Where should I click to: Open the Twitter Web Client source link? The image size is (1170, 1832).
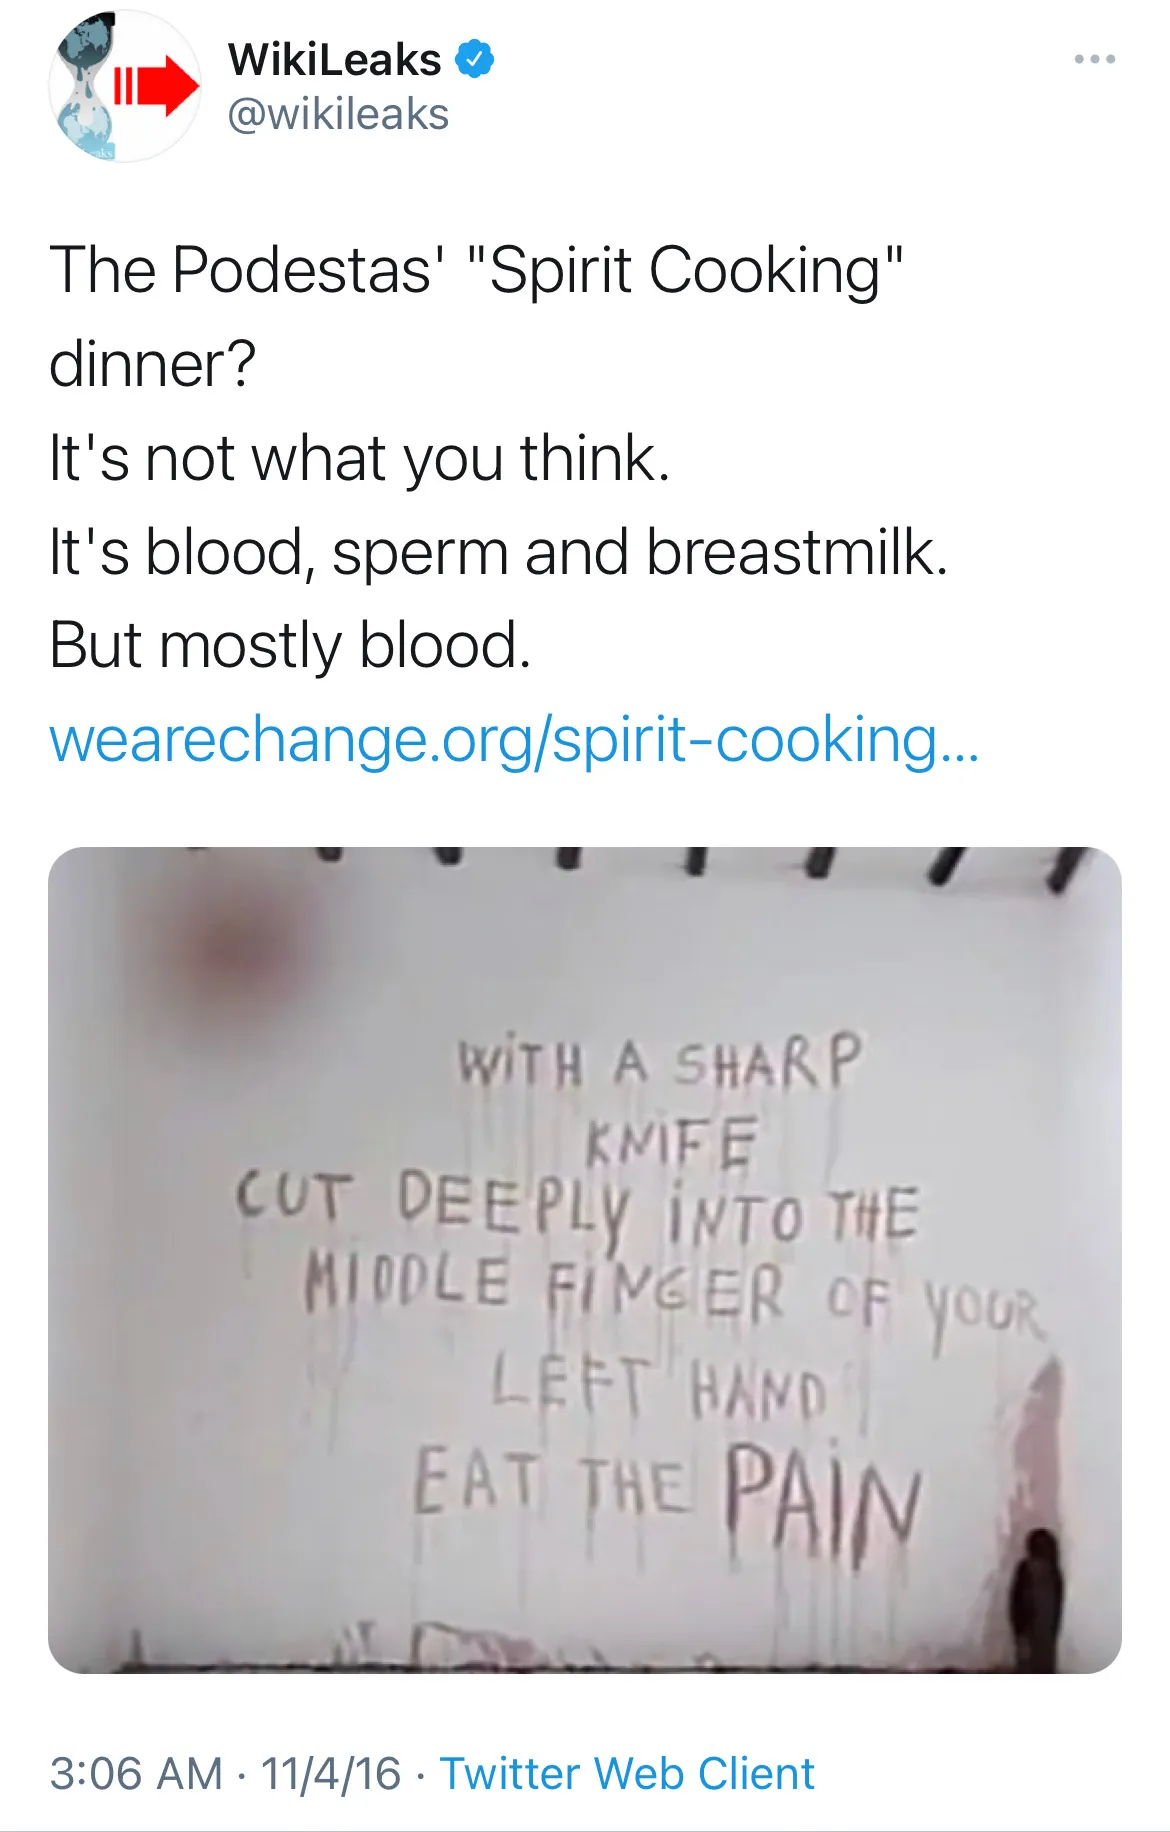(627, 1774)
